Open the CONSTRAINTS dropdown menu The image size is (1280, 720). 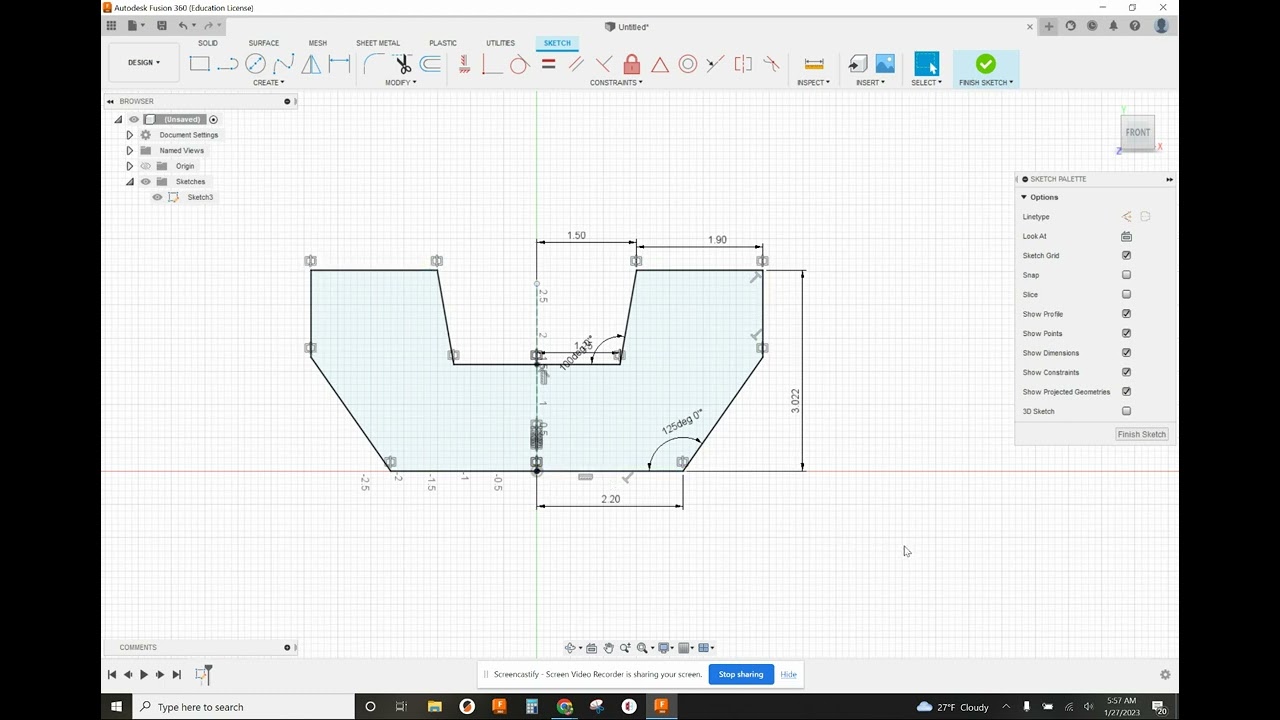(616, 82)
